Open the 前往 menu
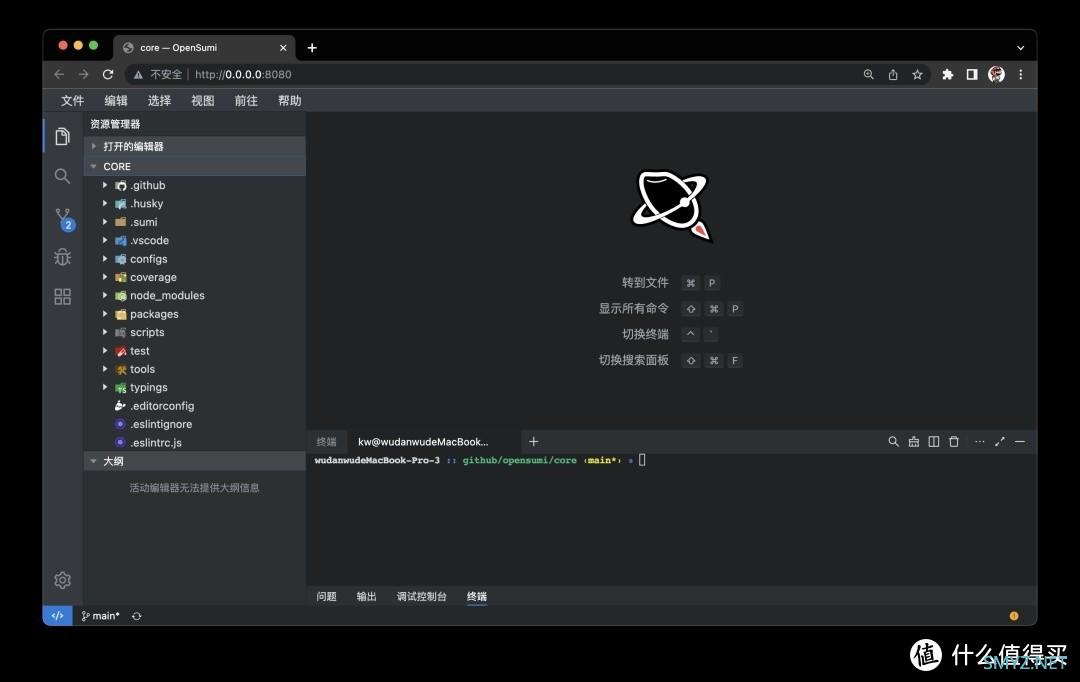 coord(246,101)
